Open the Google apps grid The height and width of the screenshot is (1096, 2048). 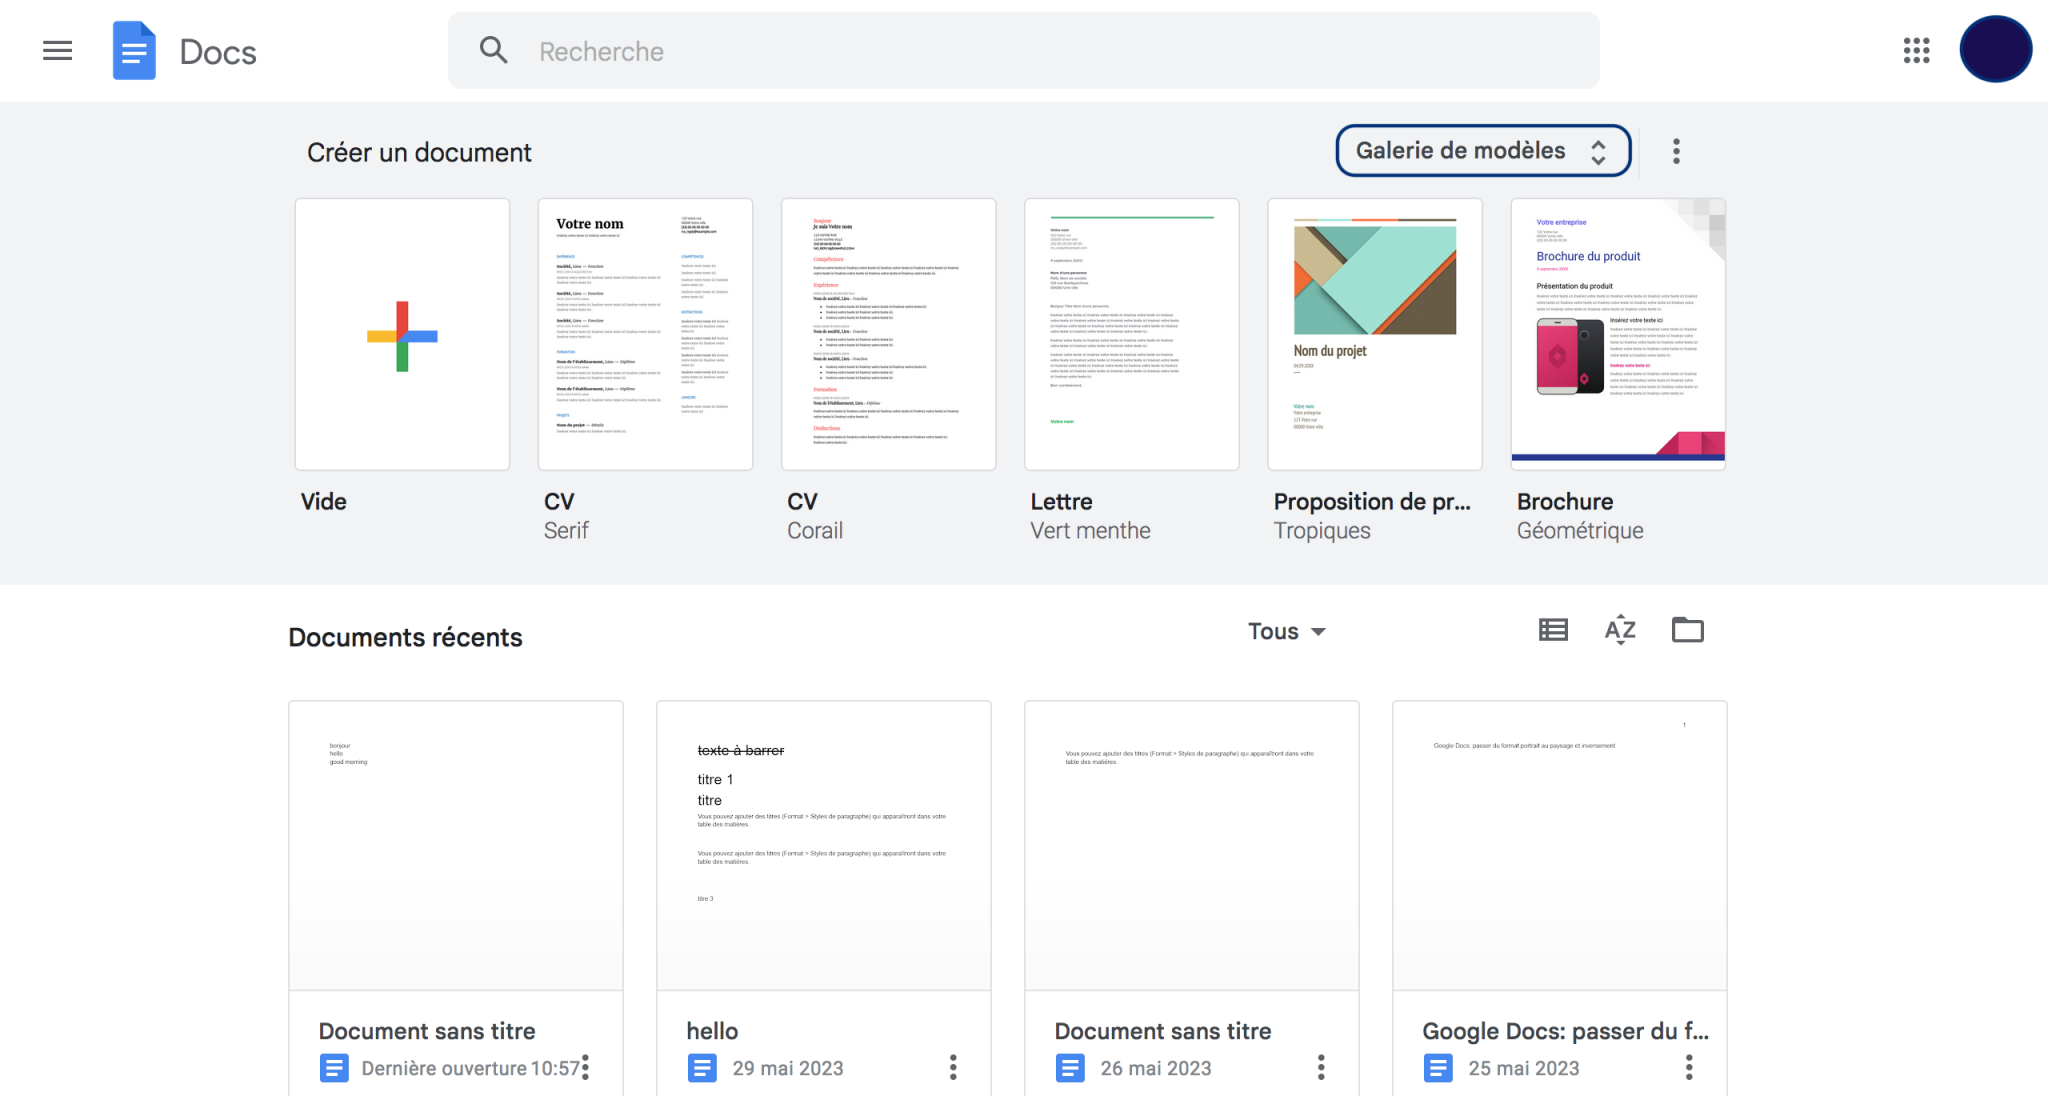tap(1916, 50)
